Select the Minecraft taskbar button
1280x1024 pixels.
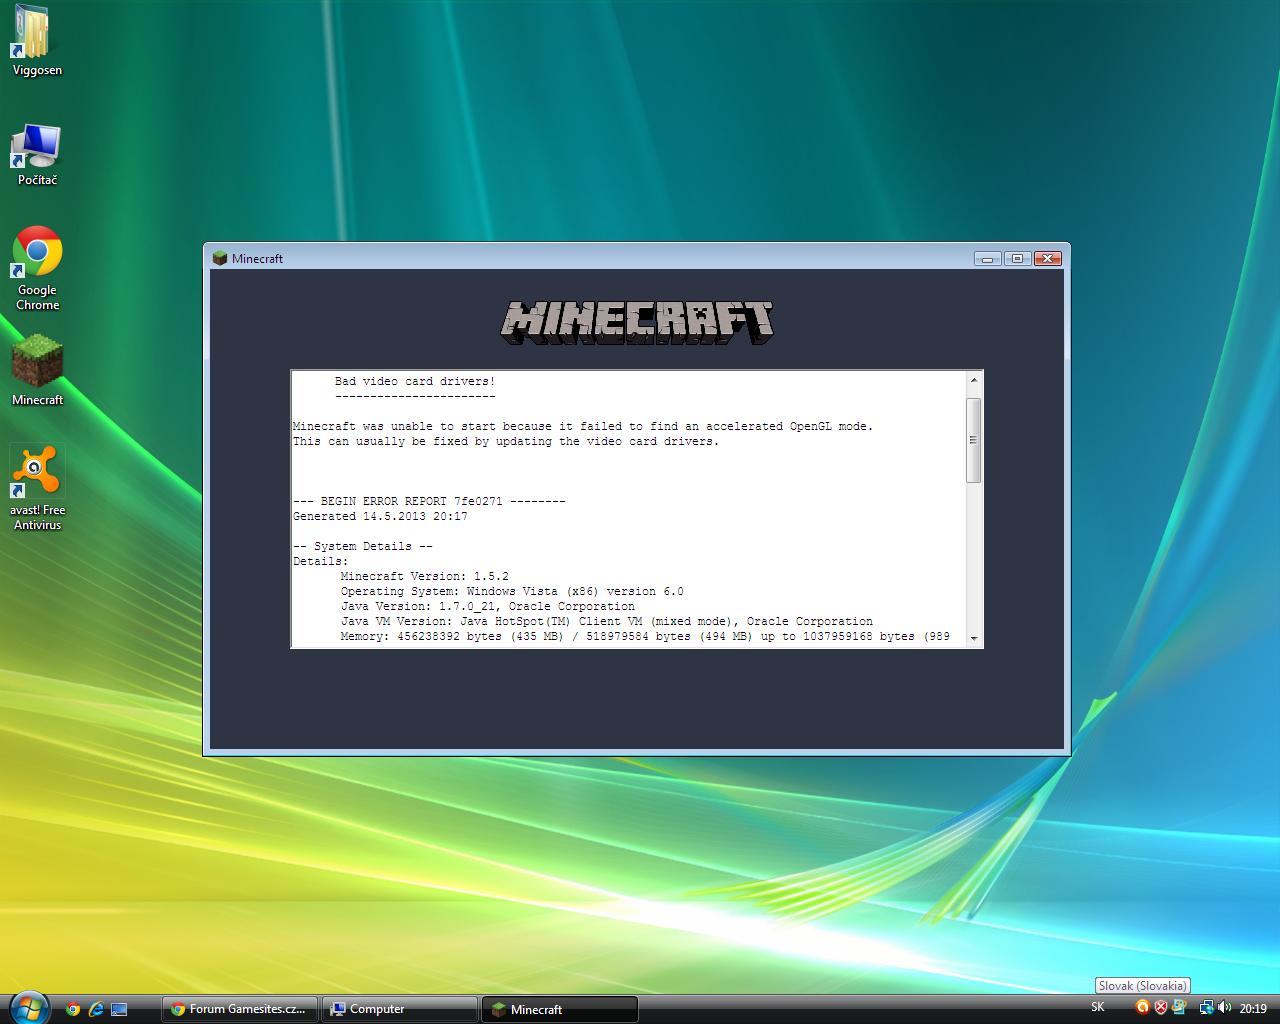559,1009
